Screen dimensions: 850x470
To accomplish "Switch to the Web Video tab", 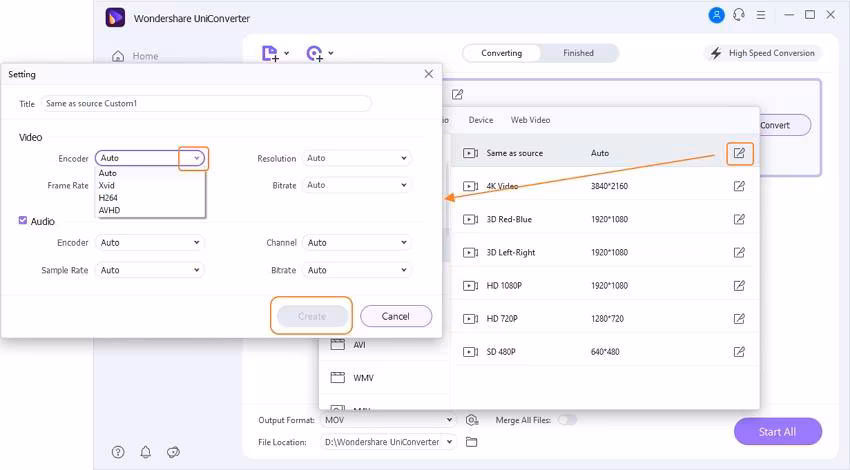I will click(x=530, y=120).
